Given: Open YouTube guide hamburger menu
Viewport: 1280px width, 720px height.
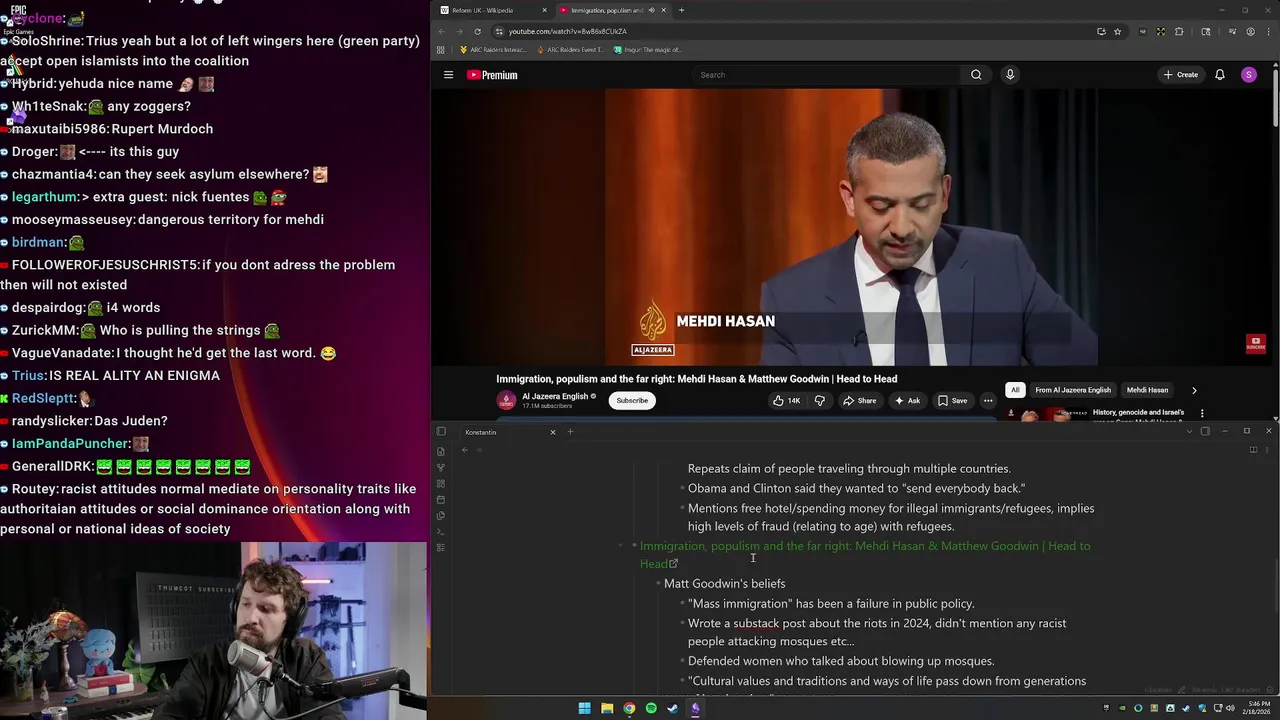Looking at the screenshot, I should [x=448, y=75].
